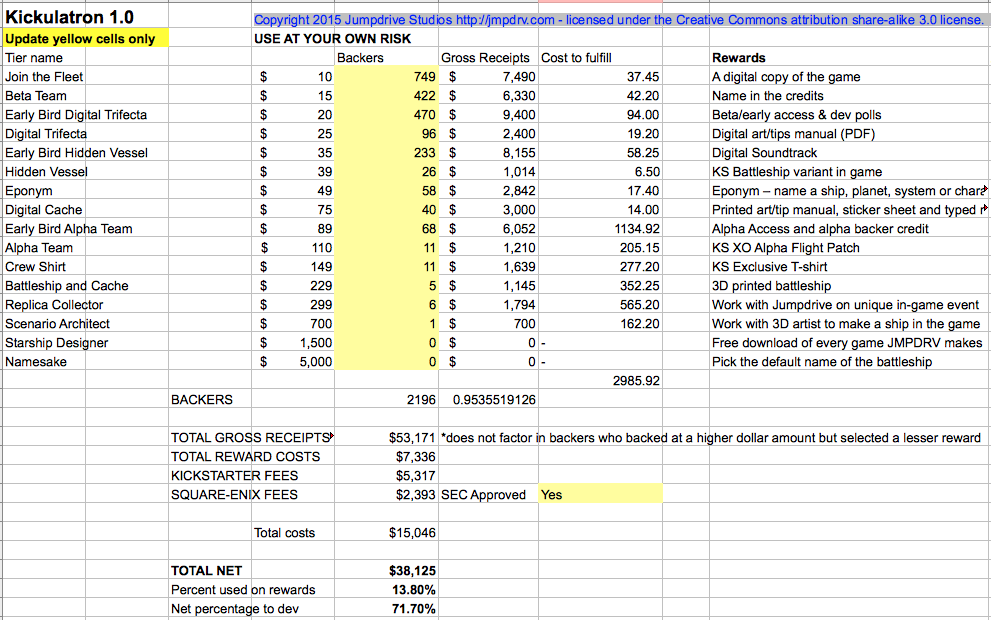
Task: Select the TOTAL NET value $38,125
Action: point(412,571)
